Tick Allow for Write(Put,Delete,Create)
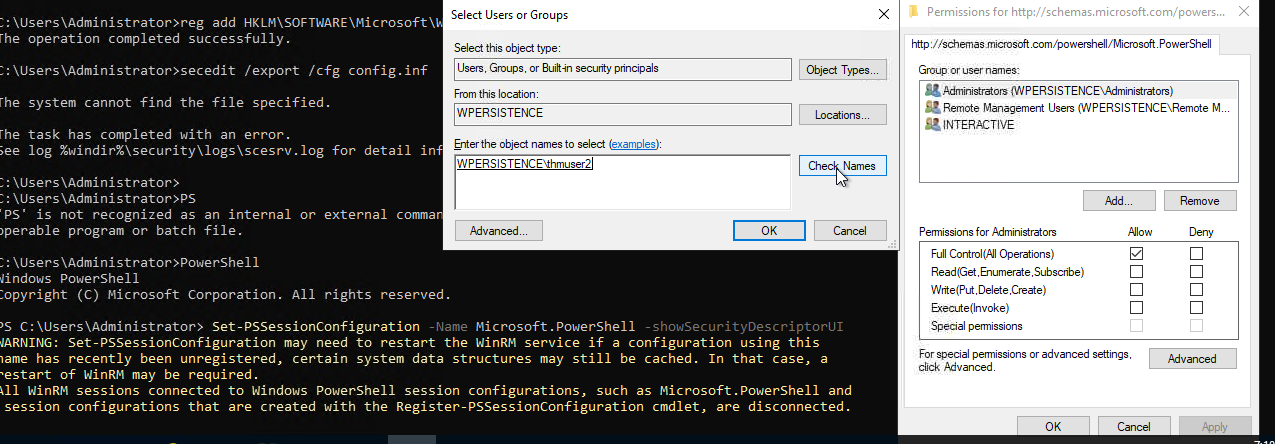Screen dimensions: 1275x444 pos(1137,290)
